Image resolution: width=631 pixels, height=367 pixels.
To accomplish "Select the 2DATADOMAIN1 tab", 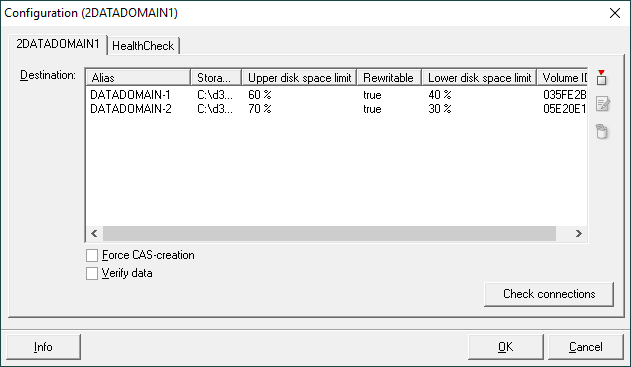I will point(58,44).
